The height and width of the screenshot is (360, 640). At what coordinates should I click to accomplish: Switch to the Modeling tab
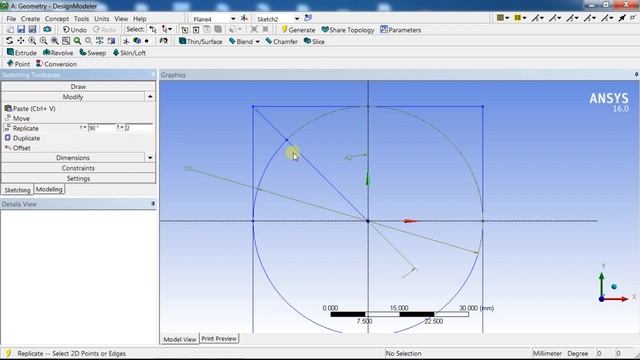click(x=49, y=189)
